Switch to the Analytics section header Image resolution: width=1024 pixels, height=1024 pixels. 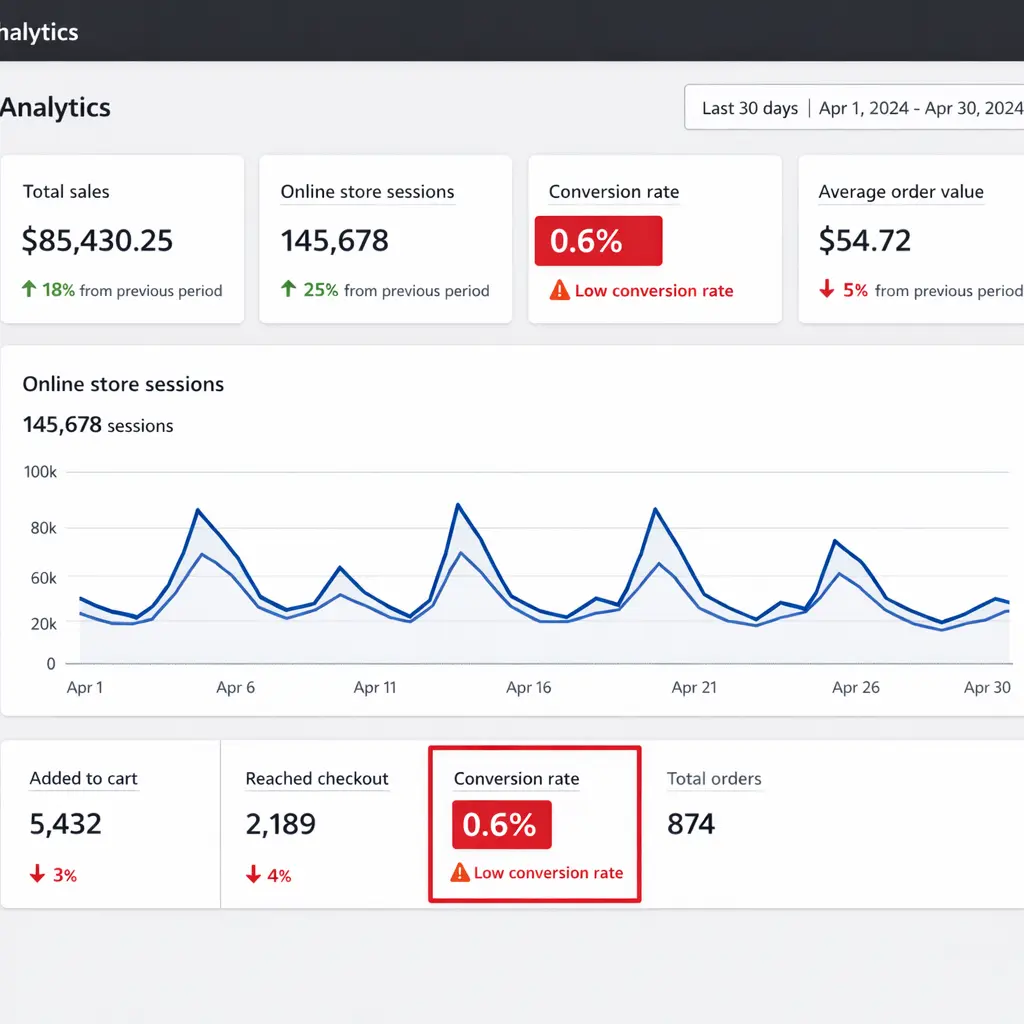pos(55,107)
